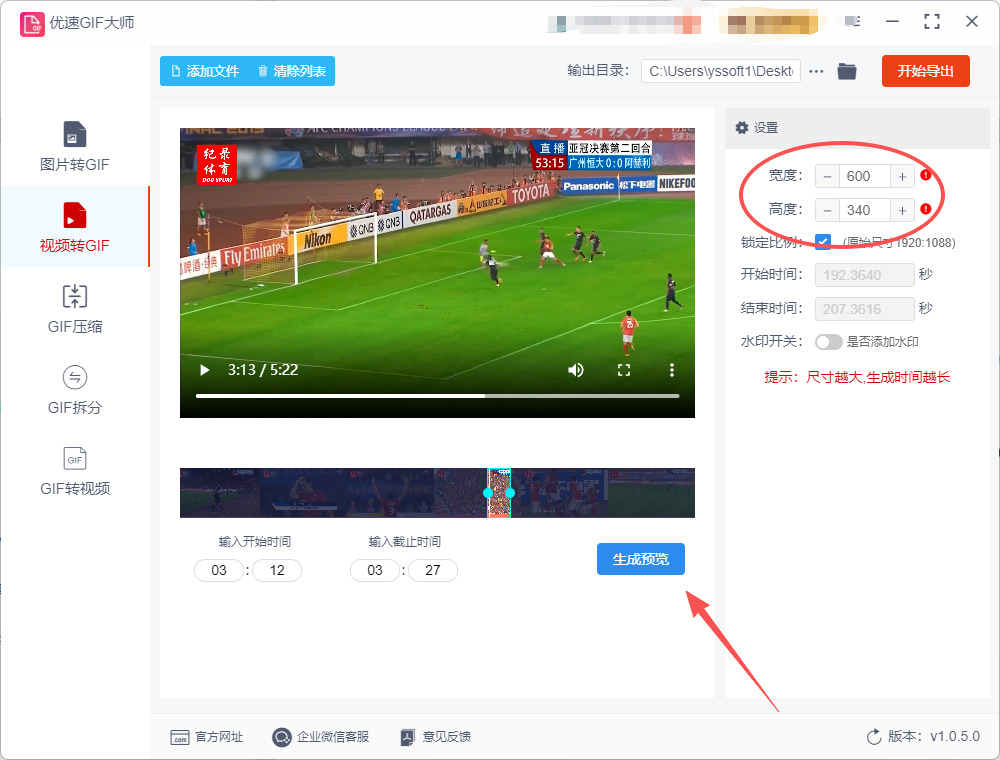The width and height of the screenshot is (1000, 760).
Task: Click the 添加文件 button
Action: [x=205, y=71]
